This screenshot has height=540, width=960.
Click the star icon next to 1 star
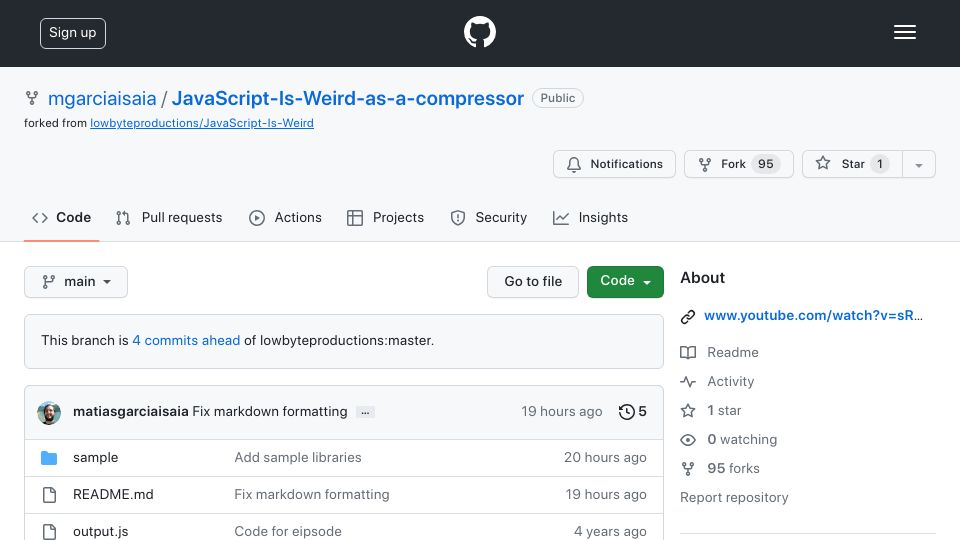coord(688,410)
